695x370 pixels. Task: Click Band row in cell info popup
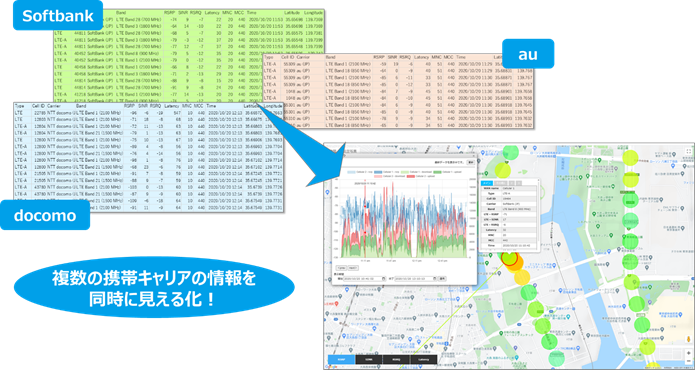click(x=509, y=209)
